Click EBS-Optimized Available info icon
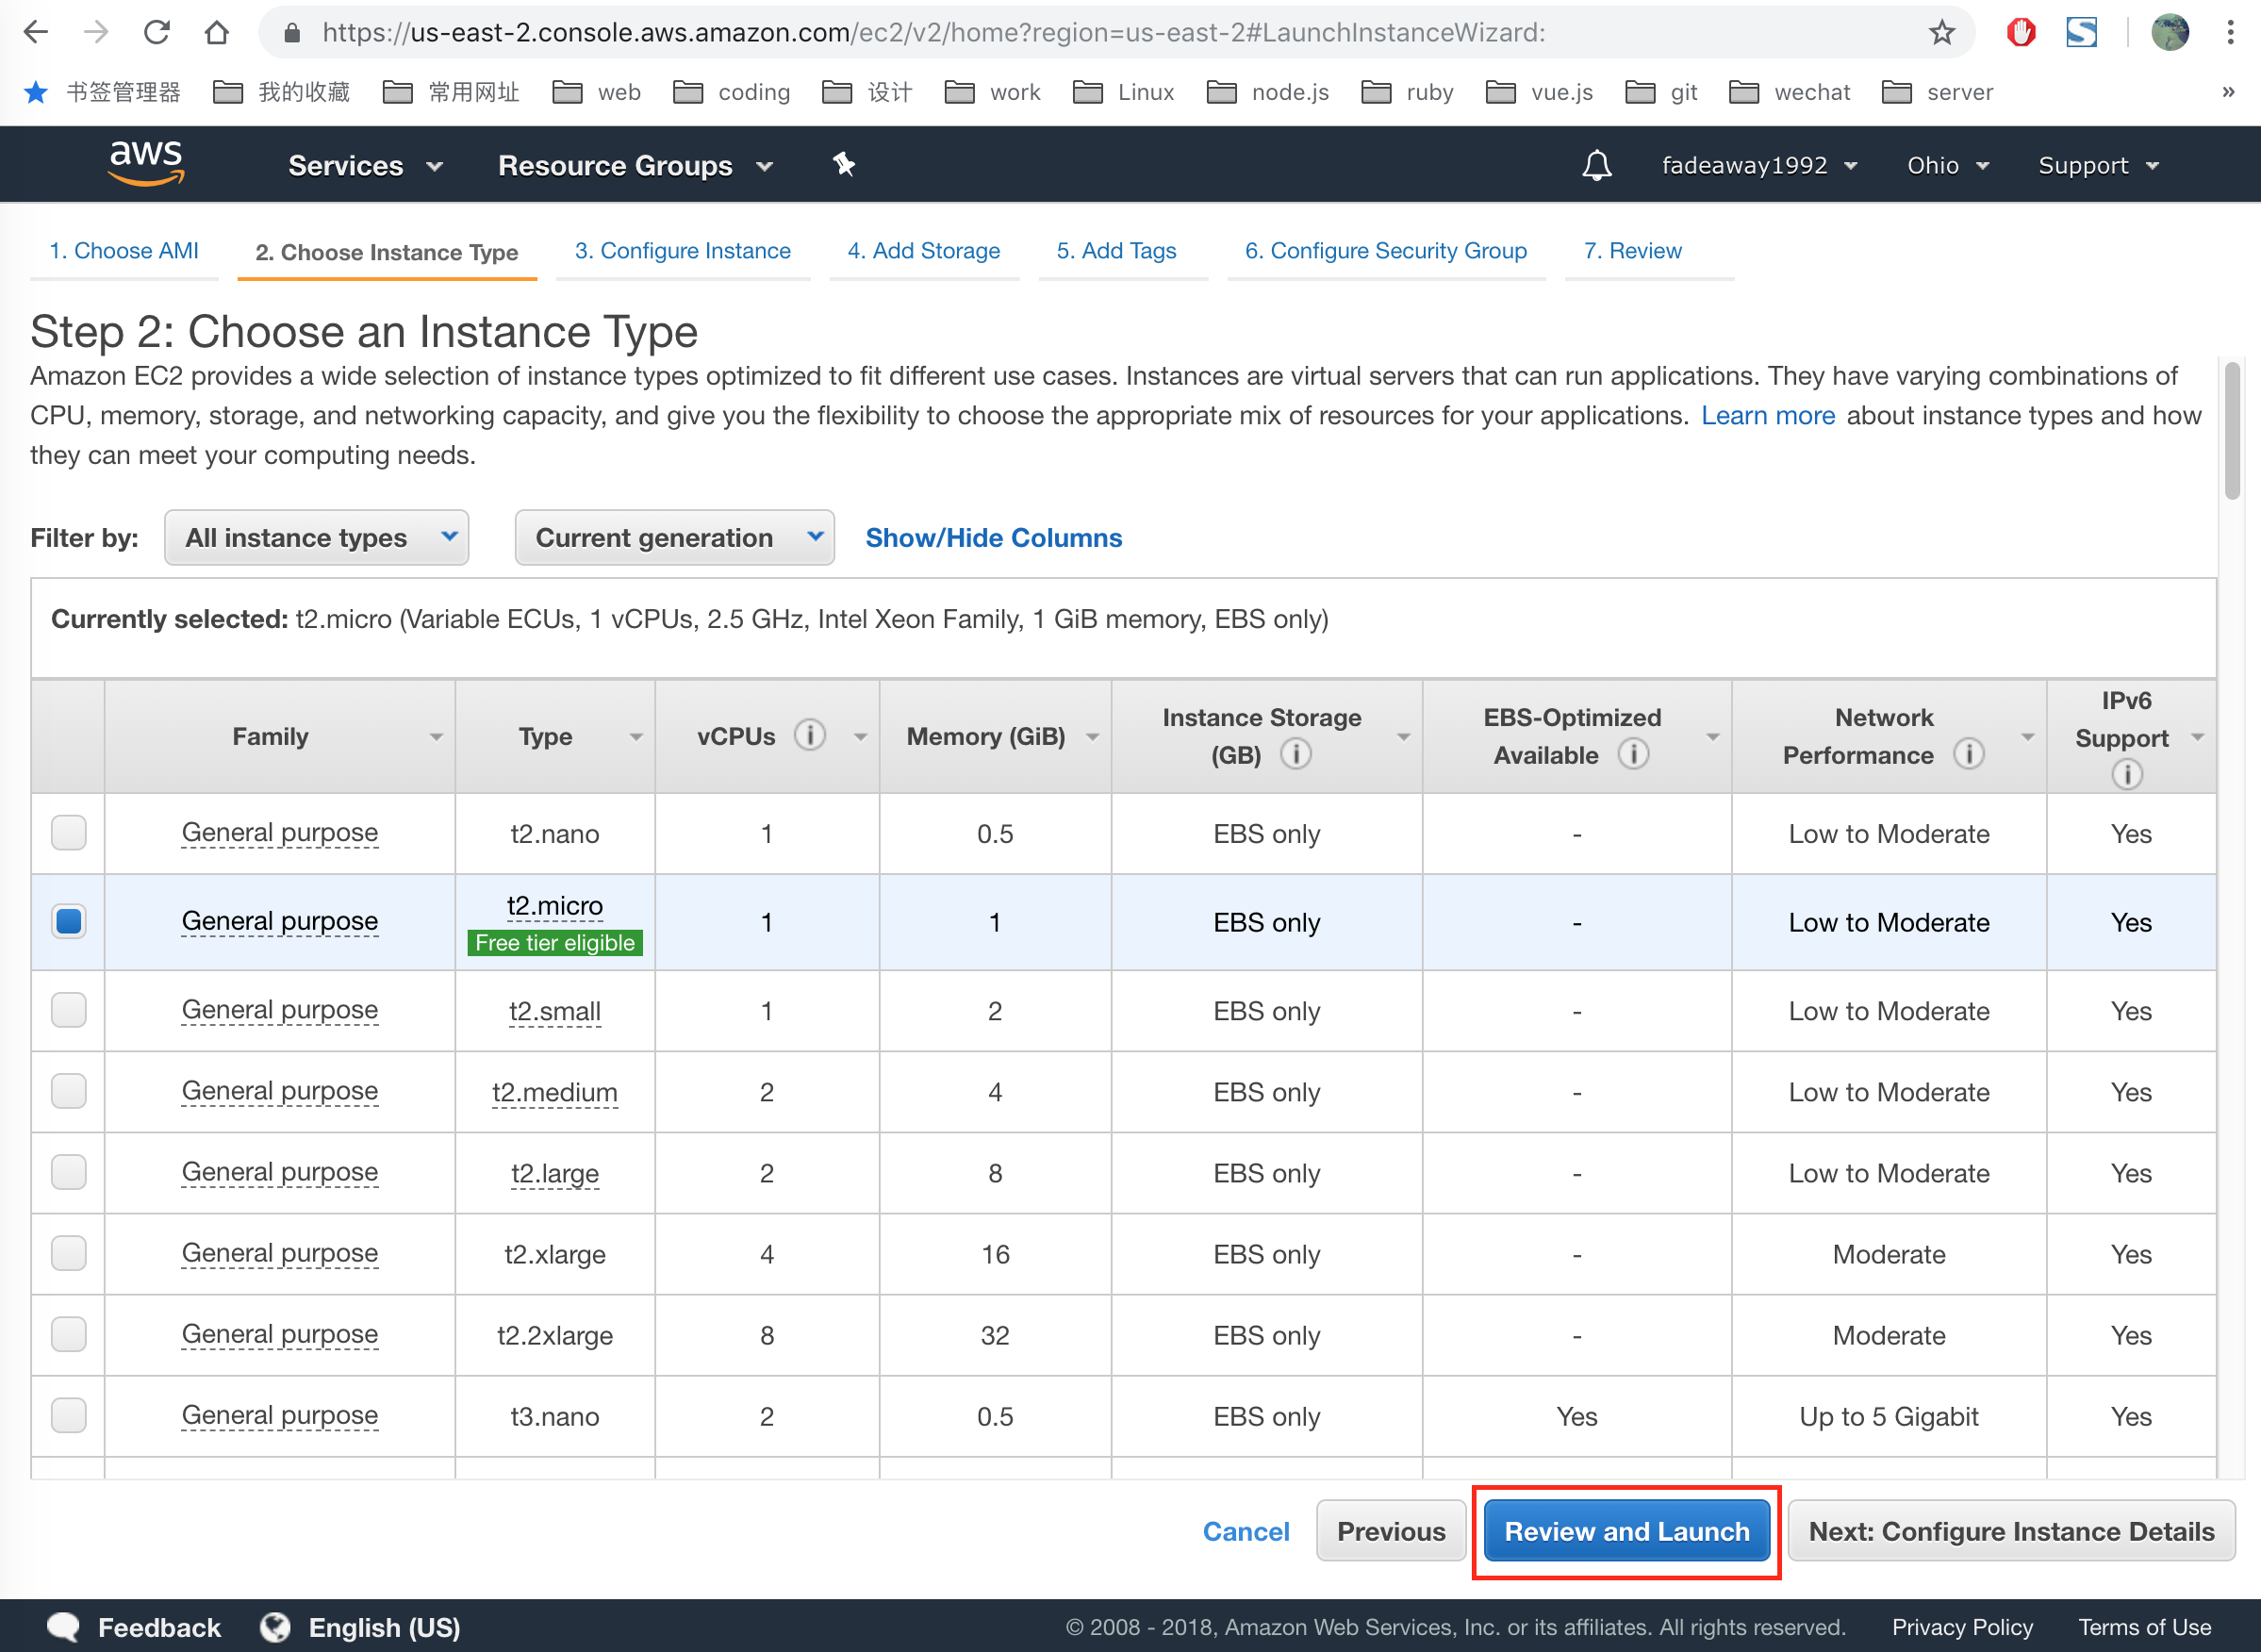This screenshot has width=2261, height=1652. [1633, 754]
